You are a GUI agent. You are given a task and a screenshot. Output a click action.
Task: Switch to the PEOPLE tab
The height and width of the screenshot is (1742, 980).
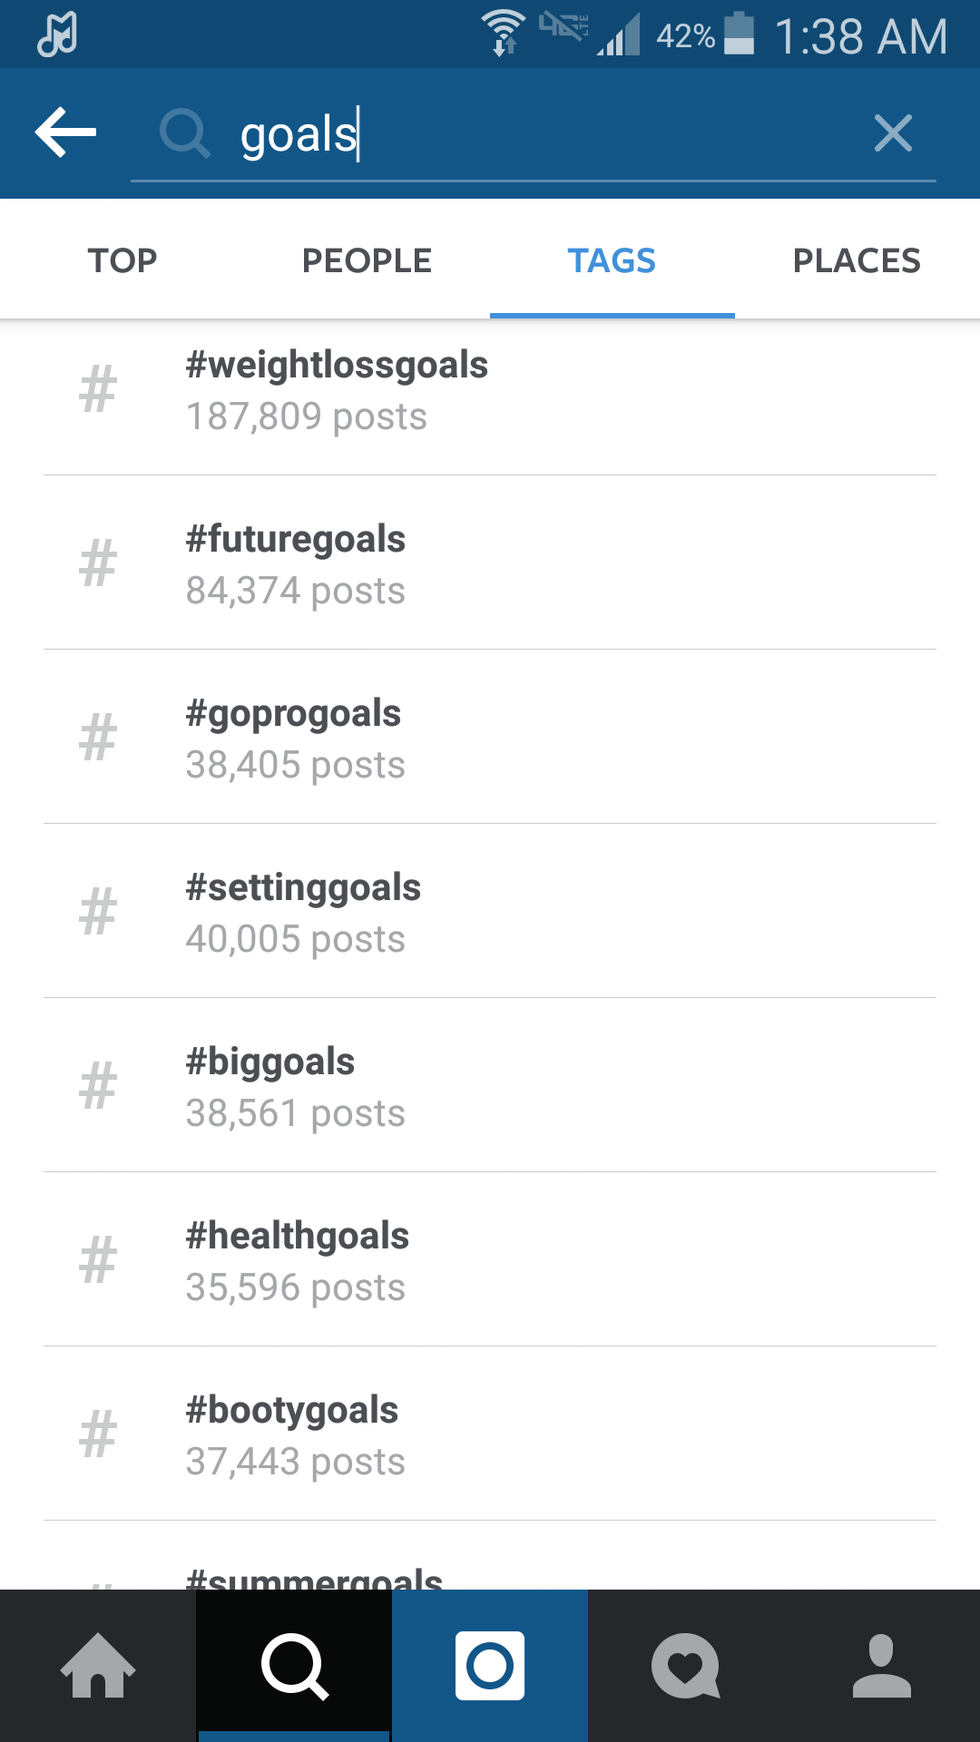pyautogui.click(x=367, y=261)
